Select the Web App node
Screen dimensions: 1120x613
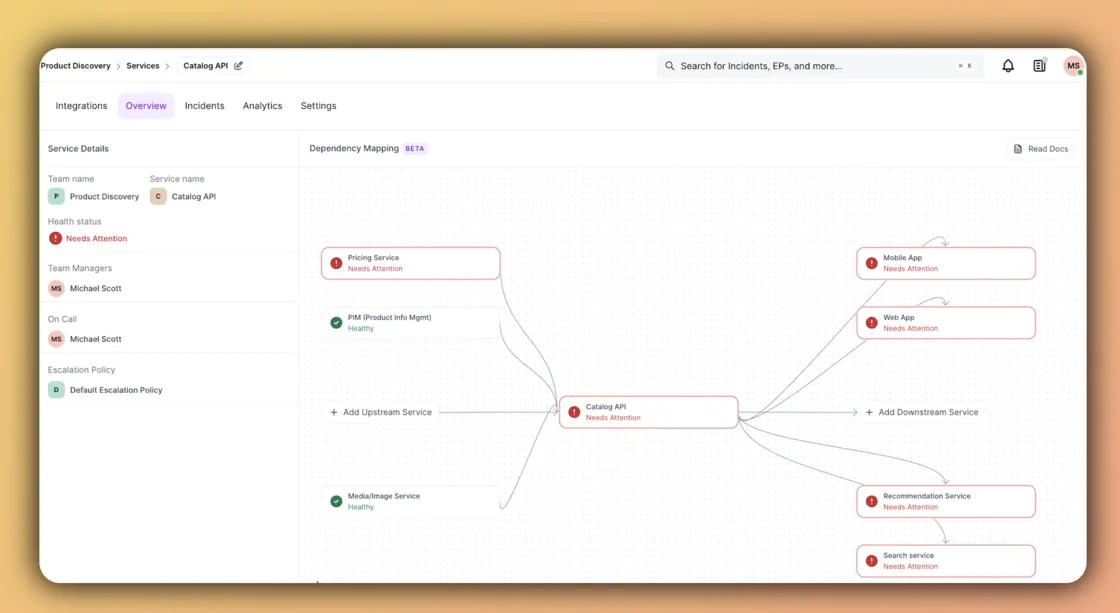[x=946, y=323]
